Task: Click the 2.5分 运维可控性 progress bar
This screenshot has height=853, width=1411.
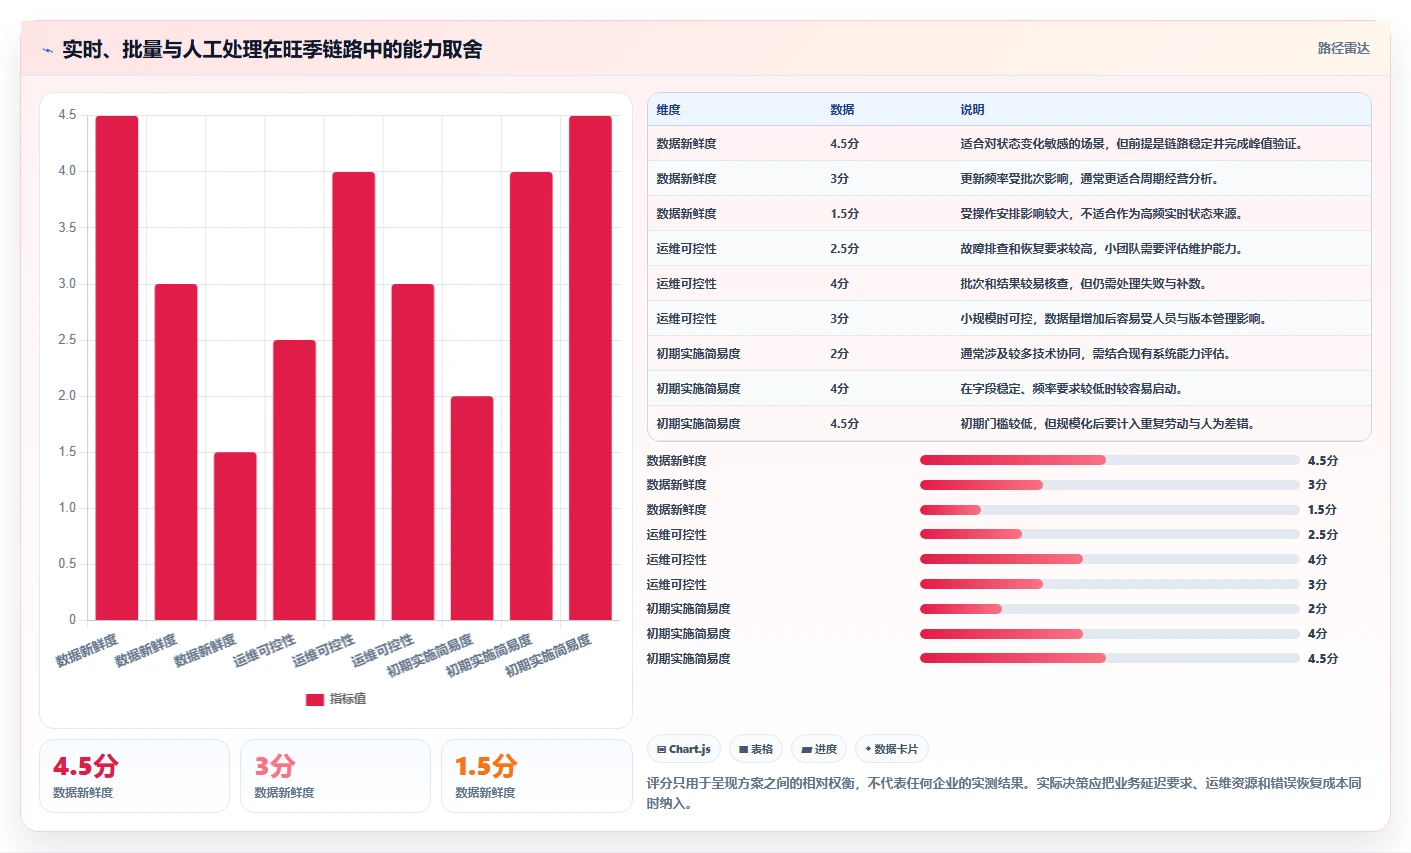Action: (x=1109, y=535)
